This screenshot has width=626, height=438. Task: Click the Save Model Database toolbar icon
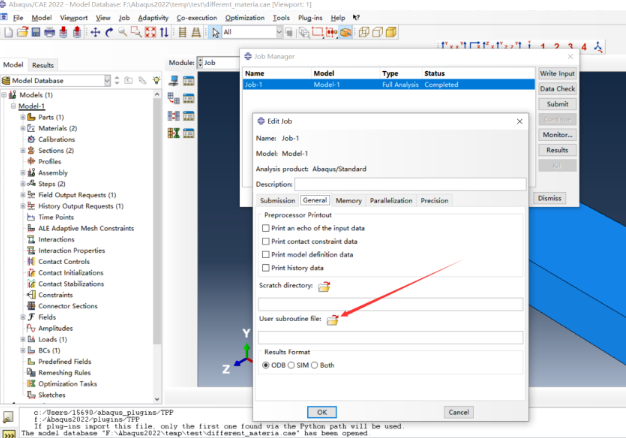coord(35,32)
